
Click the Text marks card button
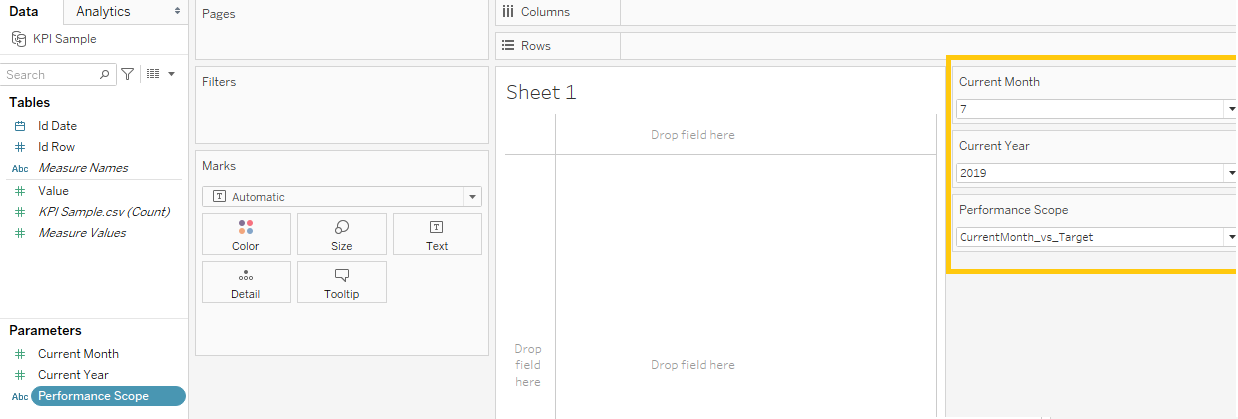pyautogui.click(x=437, y=234)
